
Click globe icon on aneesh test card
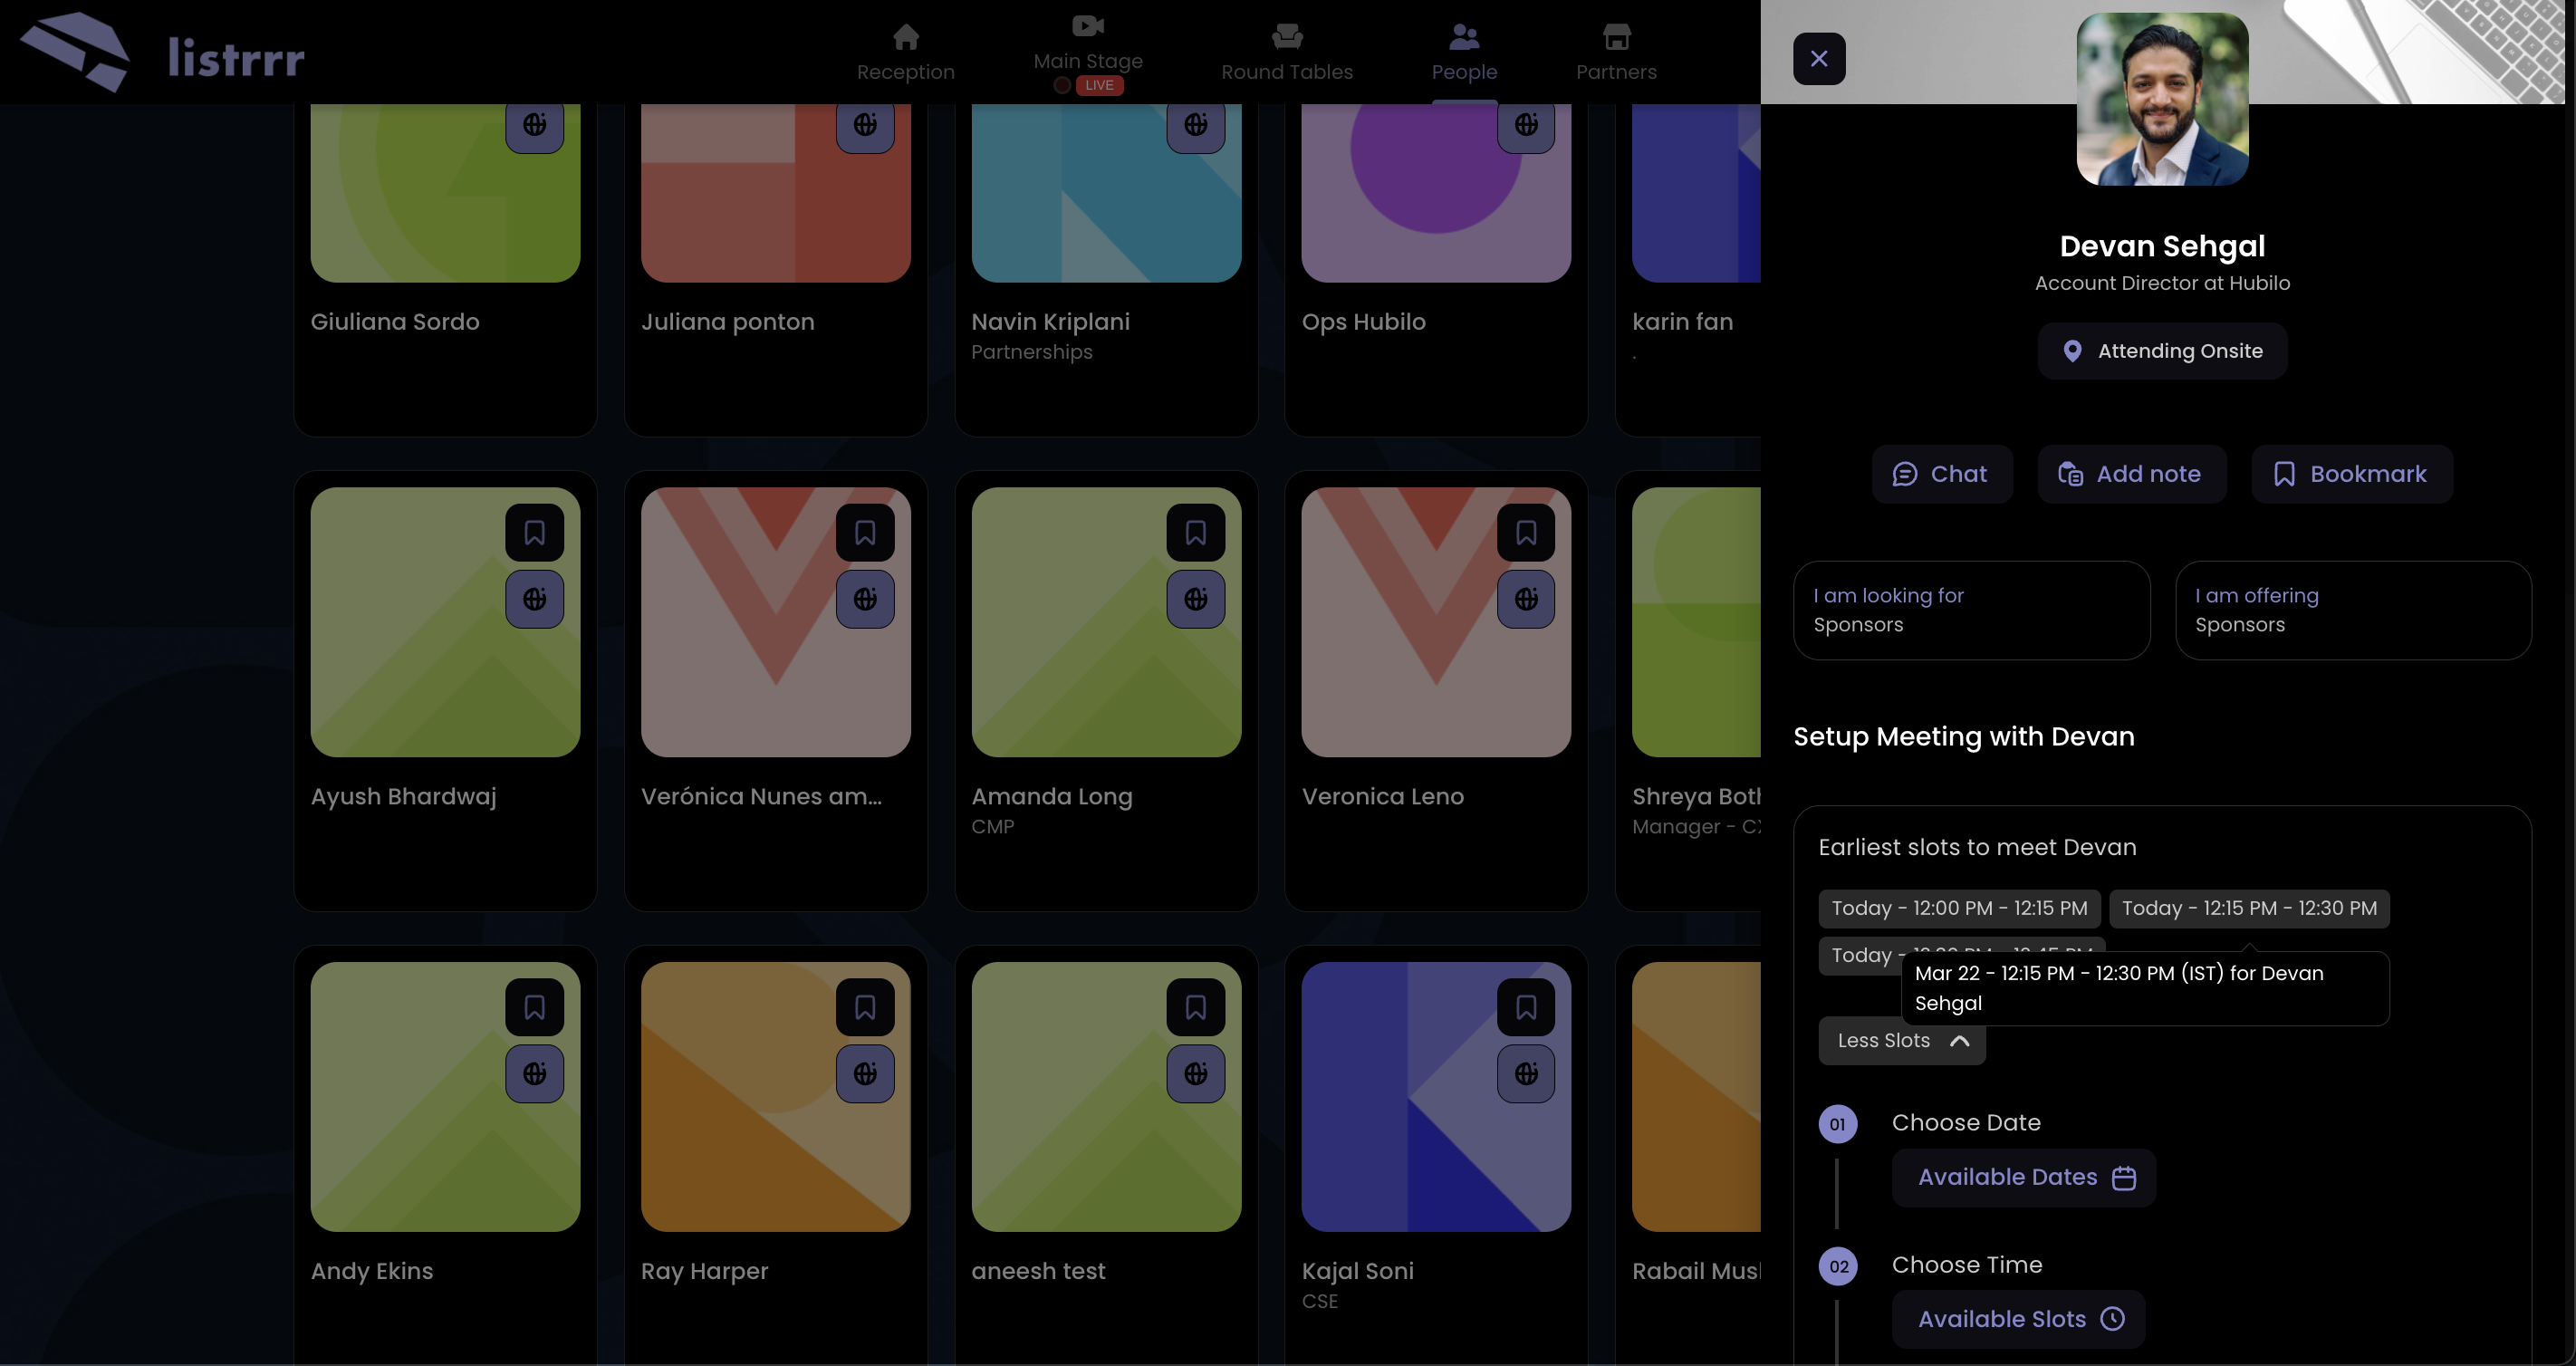[x=1196, y=1074]
